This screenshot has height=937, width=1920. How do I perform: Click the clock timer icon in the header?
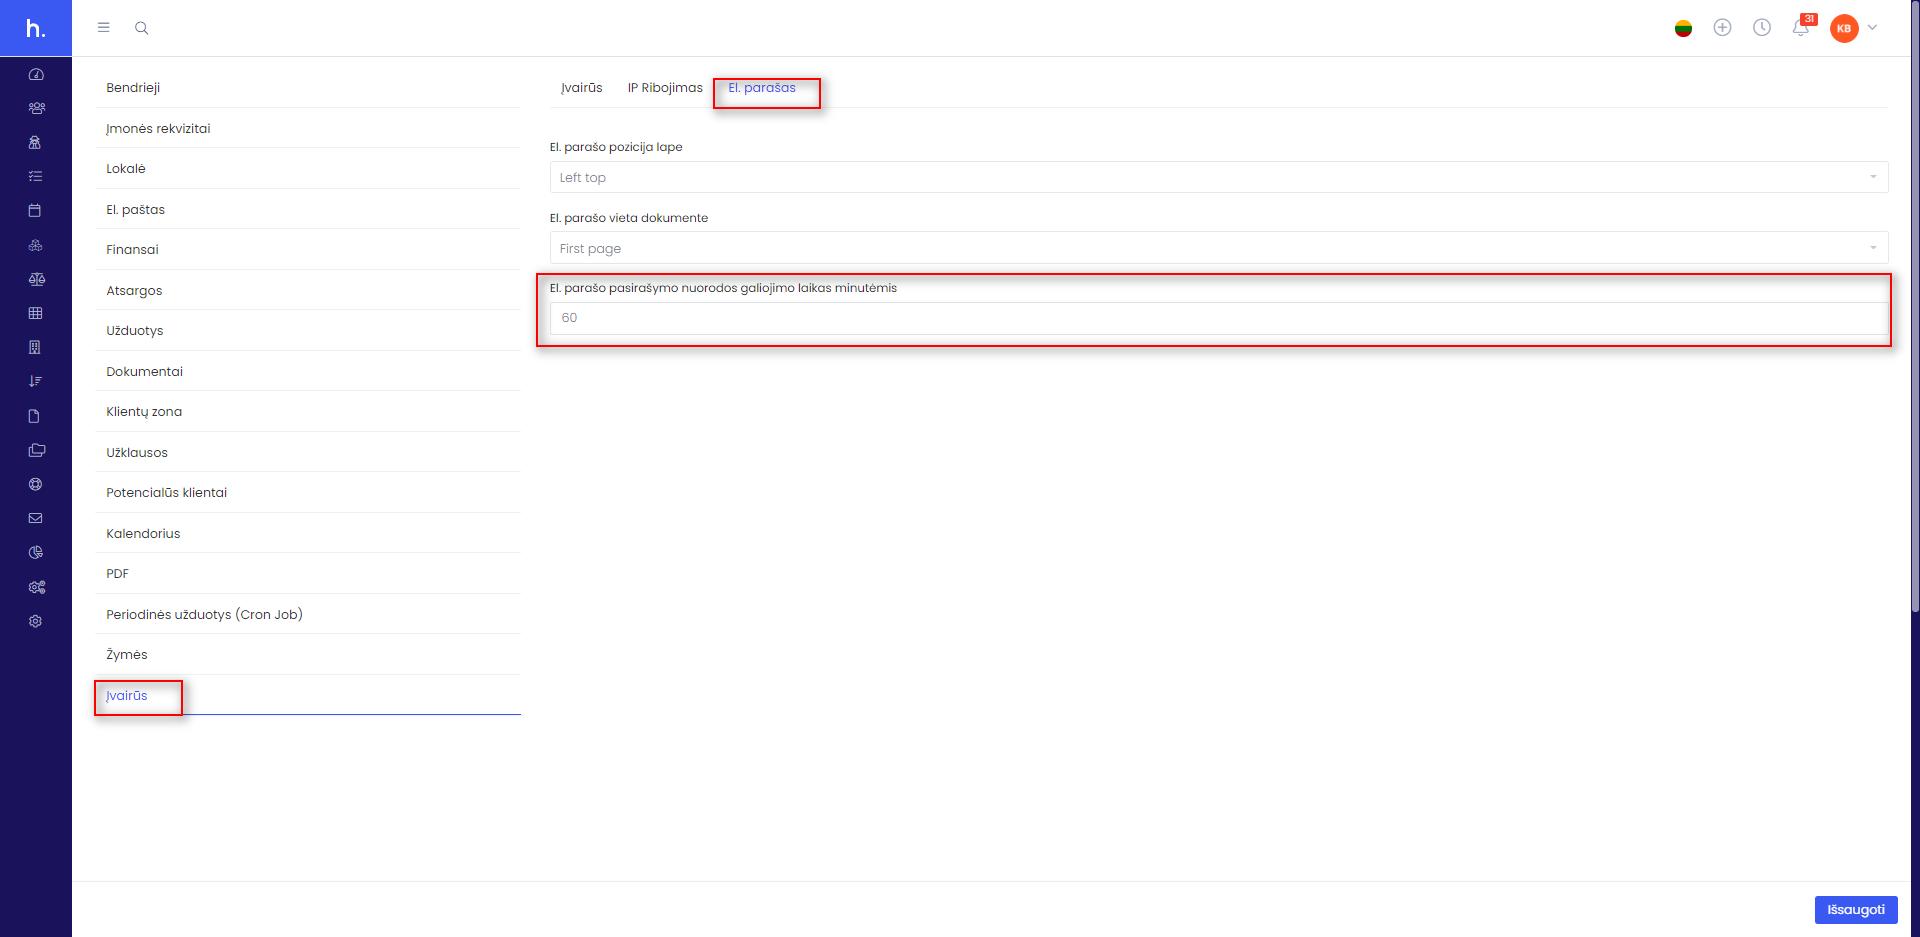tap(1762, 28)
